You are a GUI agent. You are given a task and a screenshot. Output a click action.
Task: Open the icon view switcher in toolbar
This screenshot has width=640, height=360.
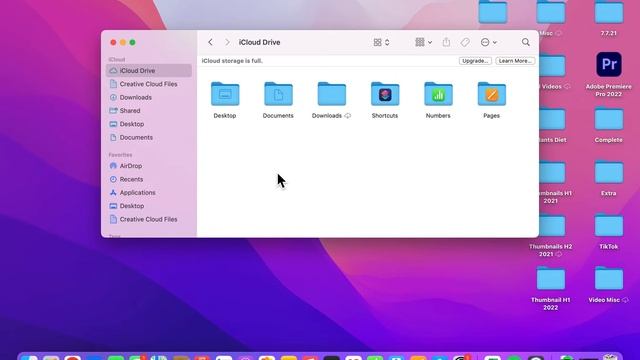point(381,42)
